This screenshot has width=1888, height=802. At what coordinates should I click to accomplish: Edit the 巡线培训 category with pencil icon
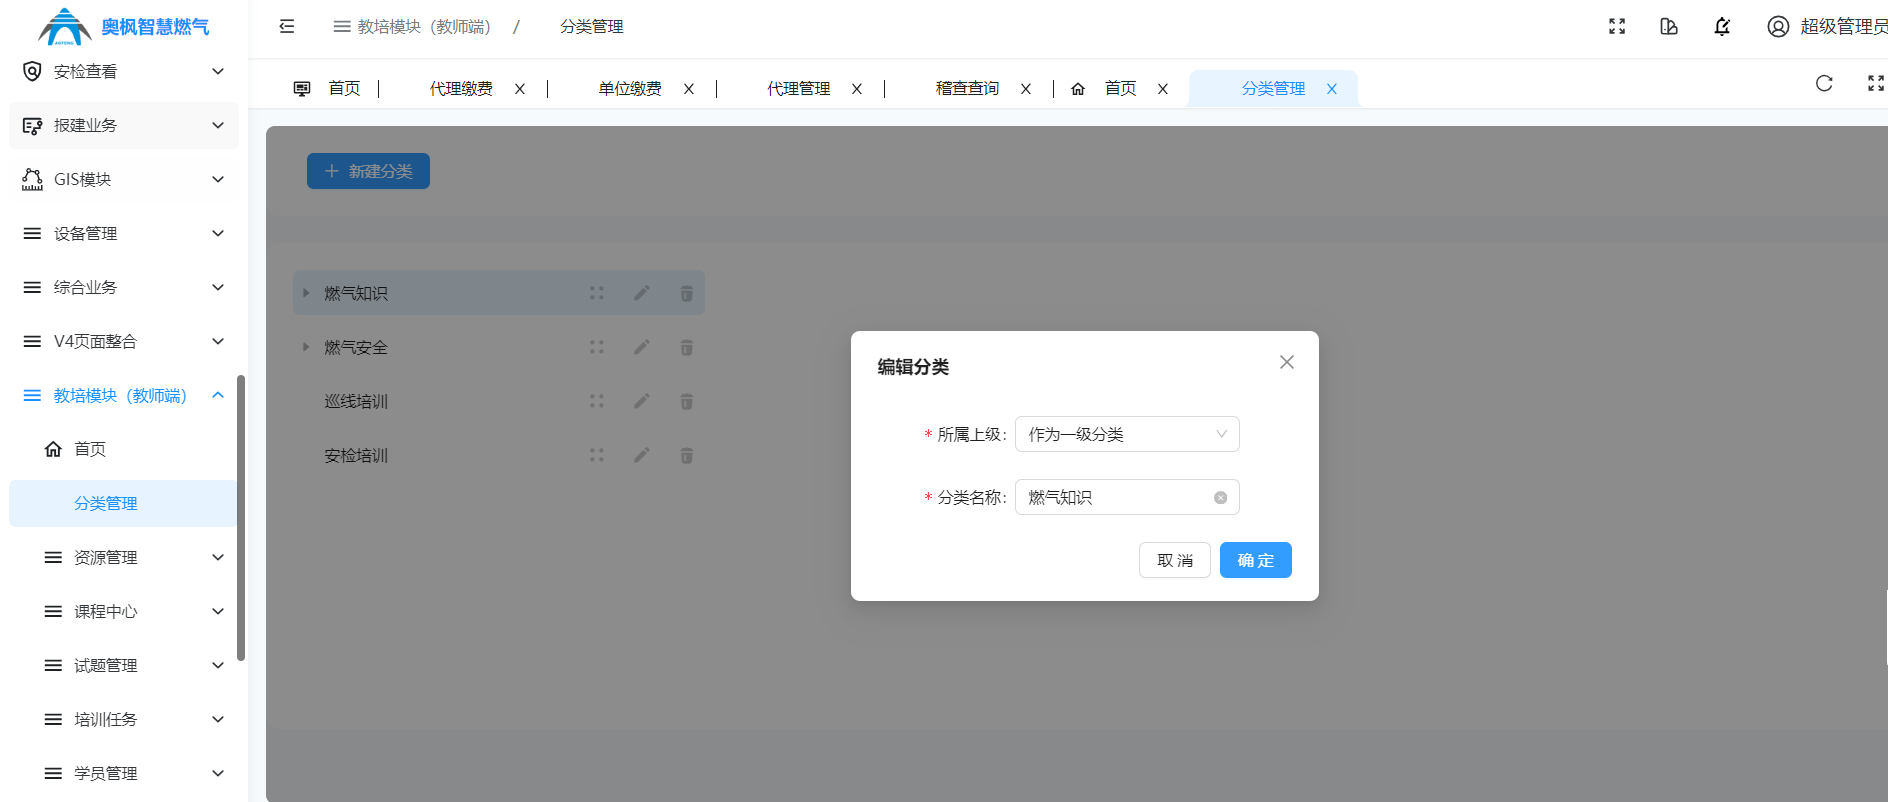[x=642, y=401]
